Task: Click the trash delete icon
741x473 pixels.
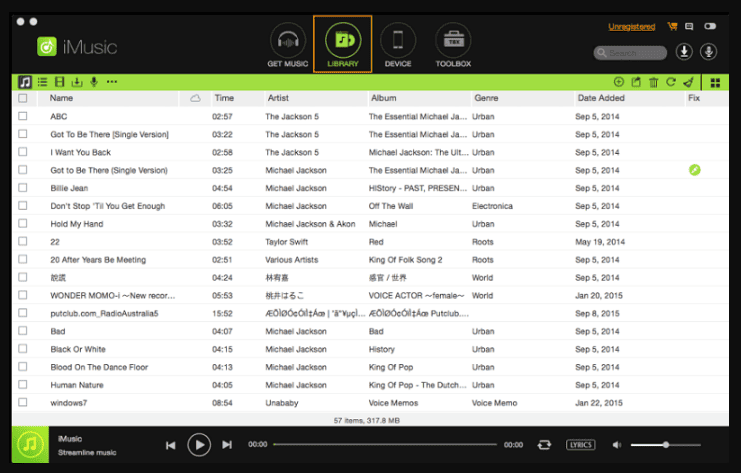Action: [x=654, y=82]
